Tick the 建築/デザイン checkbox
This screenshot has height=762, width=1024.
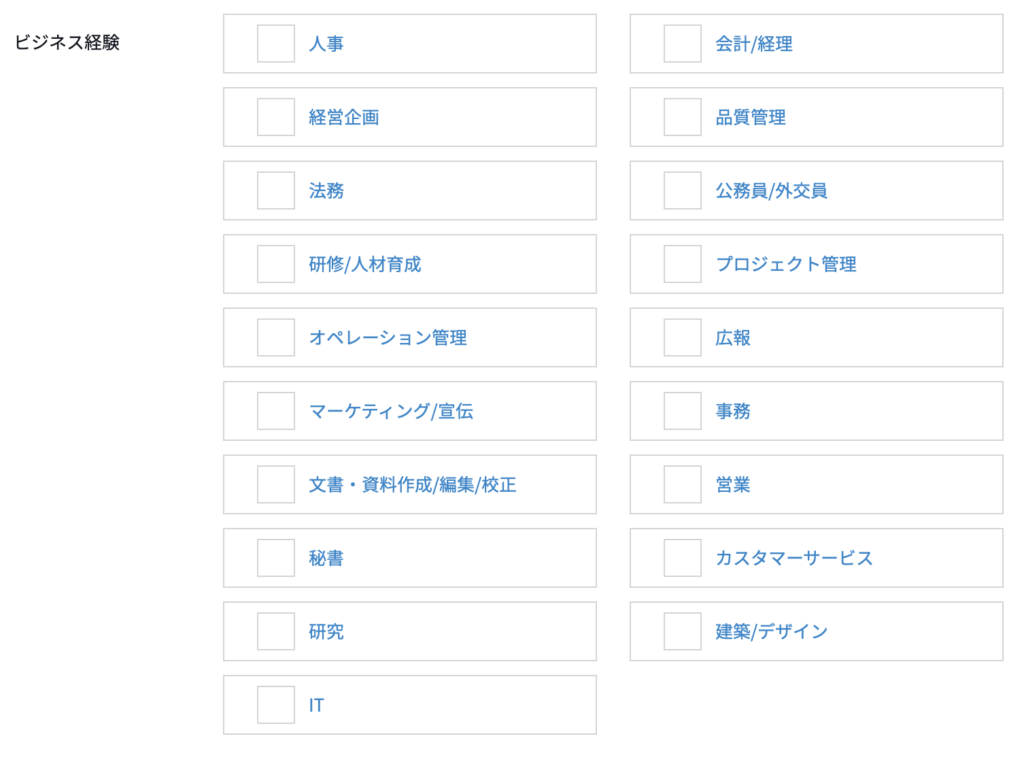click(x=682, y=632)
